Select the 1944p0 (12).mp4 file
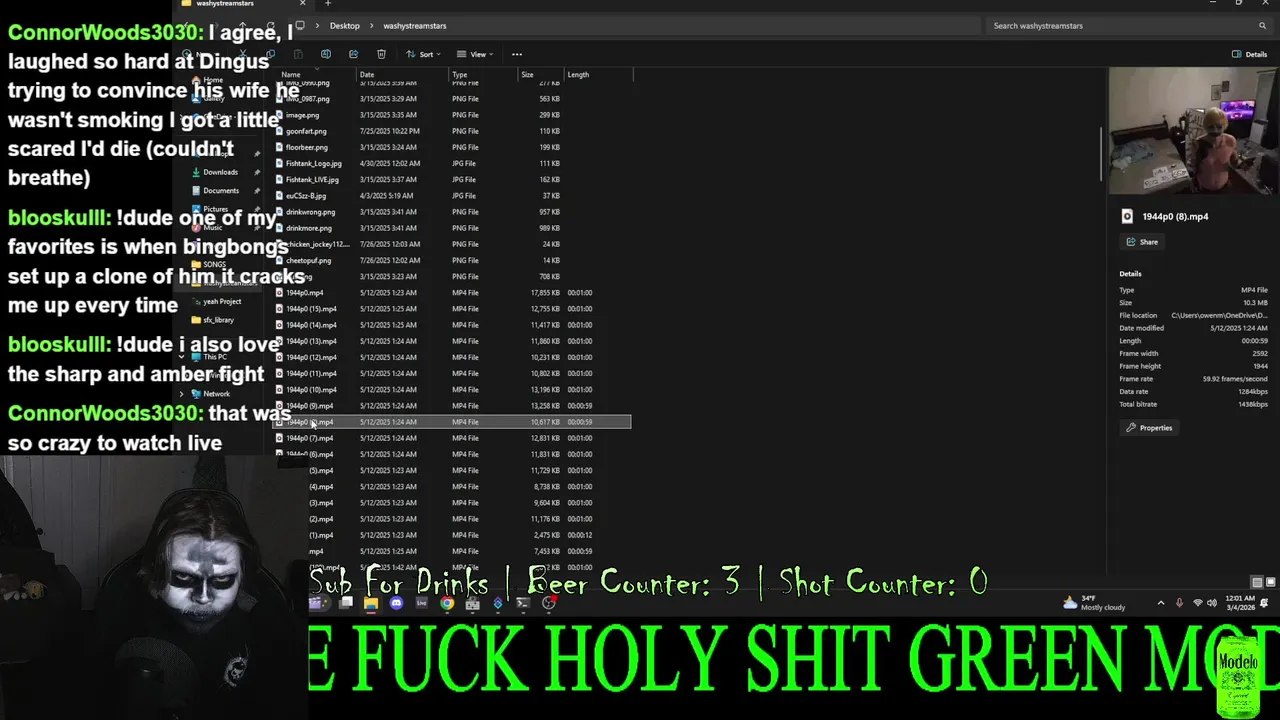Screen dimensions: 1280x720 point(455,357)
